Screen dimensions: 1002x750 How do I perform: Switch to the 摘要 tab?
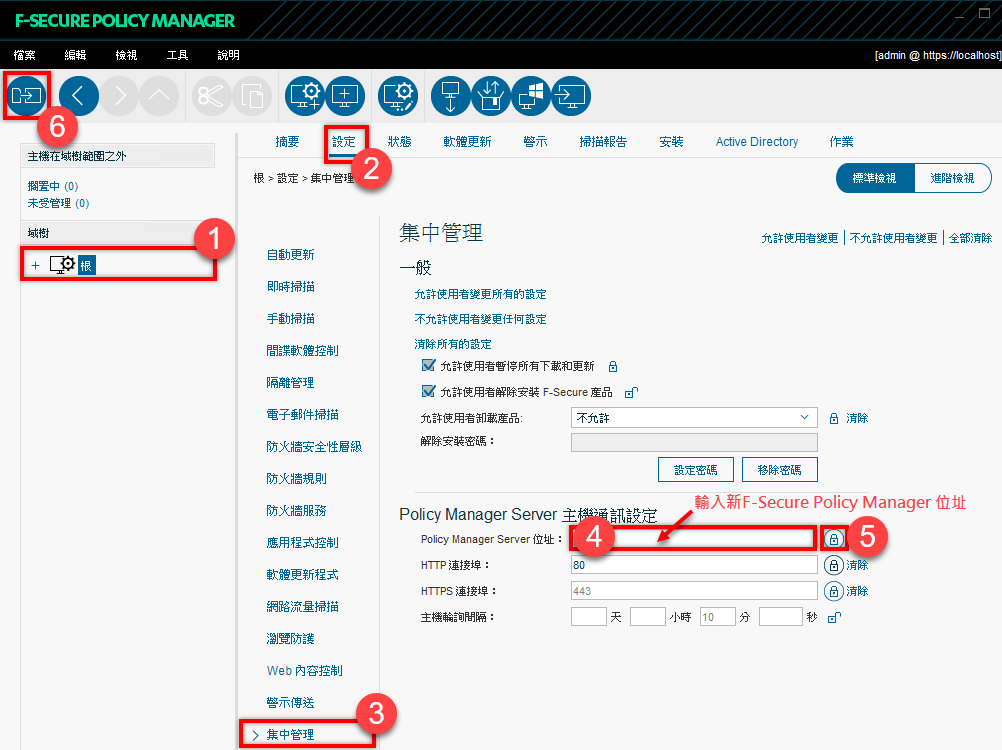click(287, 142)
